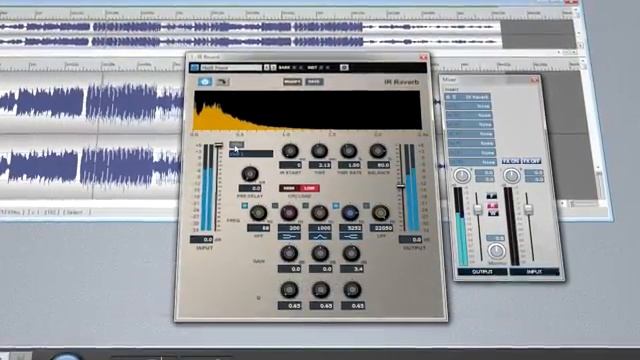Click the second dark button beside the IR Reverb title
Screen dimensions: 640x360
point(314,82)
